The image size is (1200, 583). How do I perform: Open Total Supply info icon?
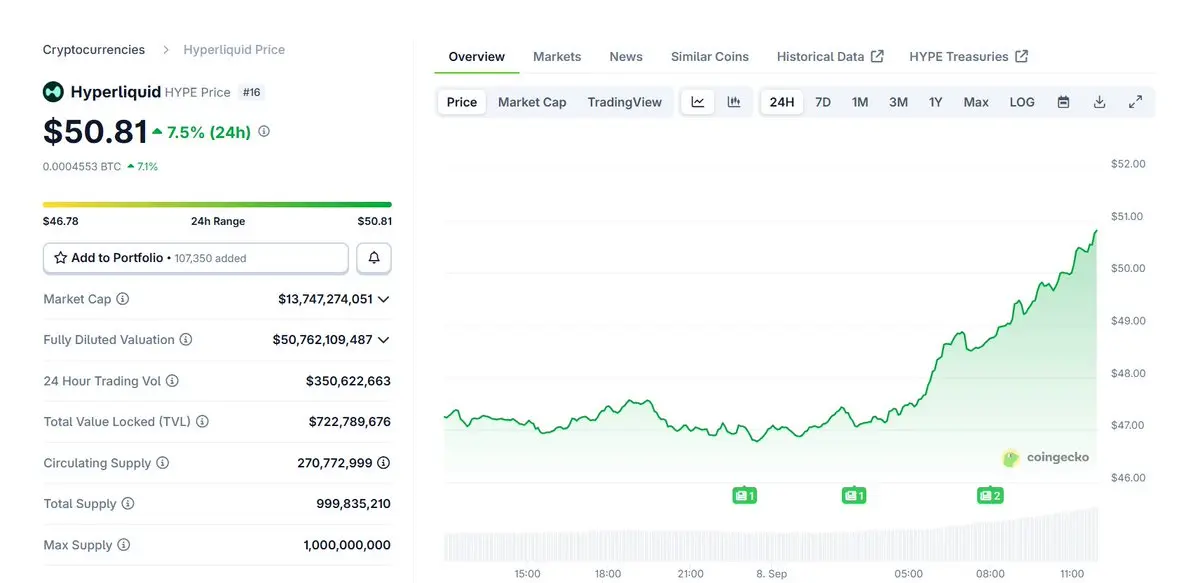point(128,504)
